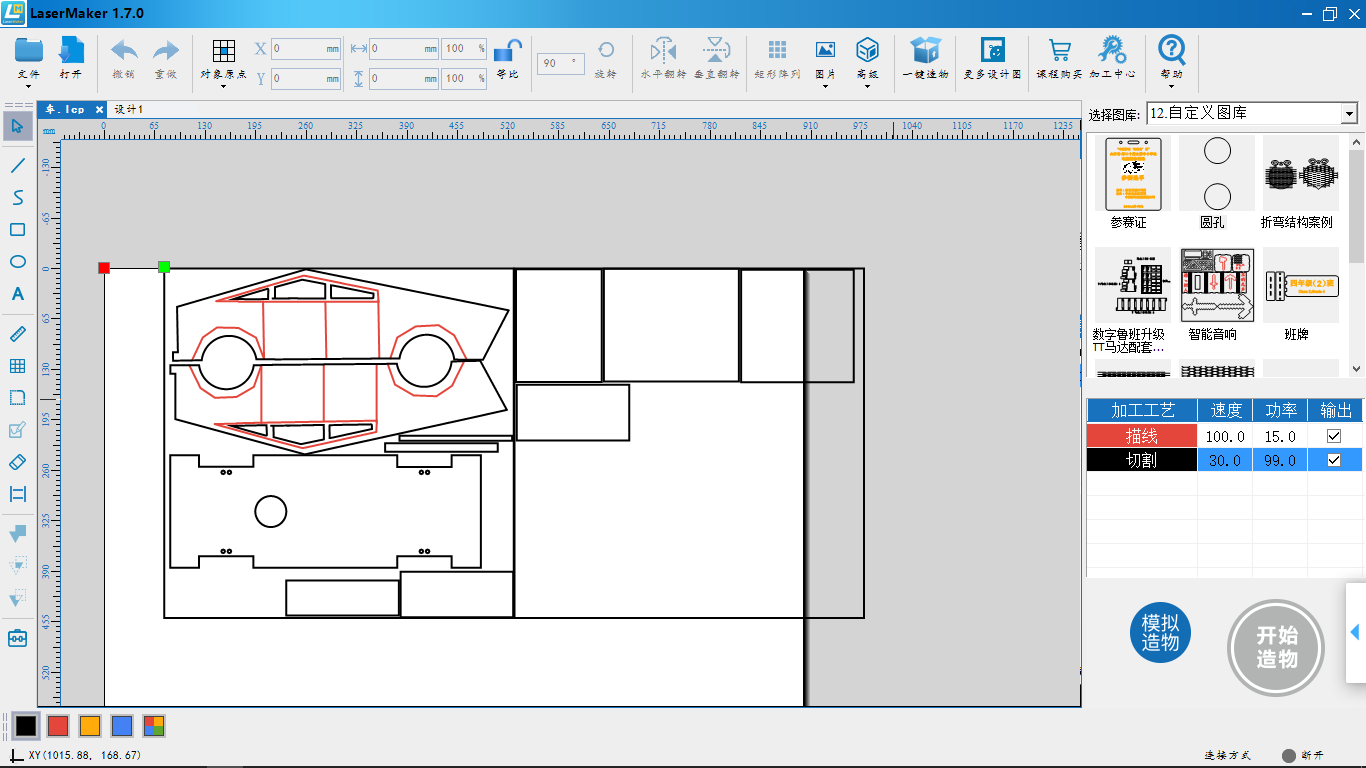Click the 打开 open file icon
This screenshot has width=1366, height=768.
[x=71, y=58]
